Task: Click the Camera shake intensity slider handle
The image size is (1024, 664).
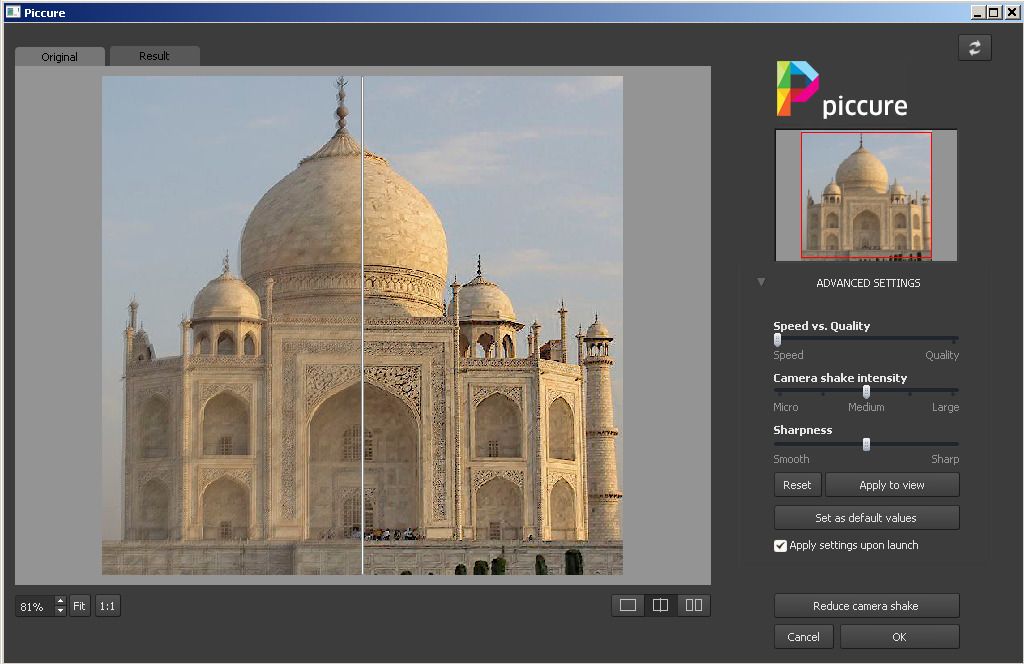Action: tap(866, 392)
